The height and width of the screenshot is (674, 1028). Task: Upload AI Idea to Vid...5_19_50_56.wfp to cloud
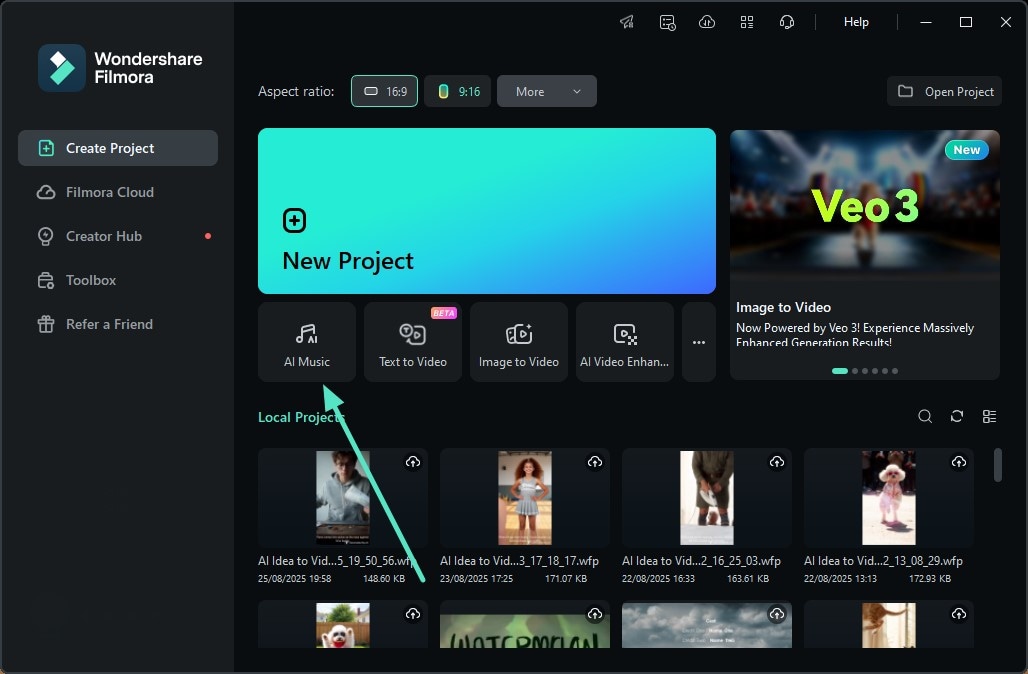(413, 462)
